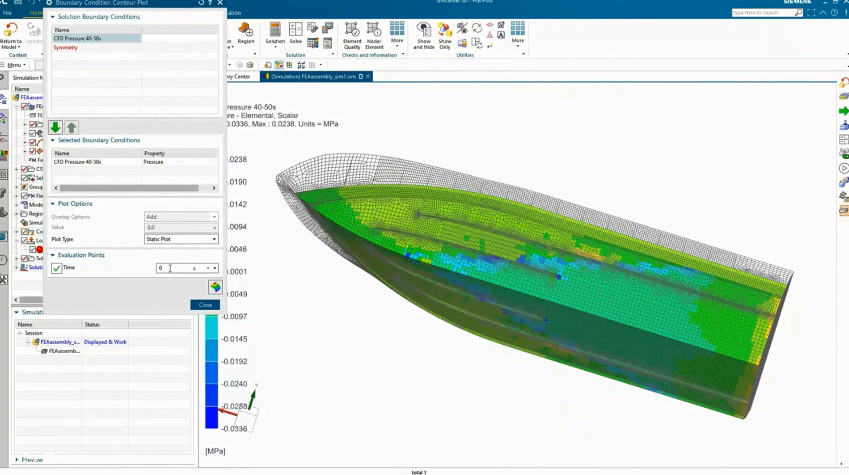Click the text annotation 'A' icon in Utilities

(501, 35)
